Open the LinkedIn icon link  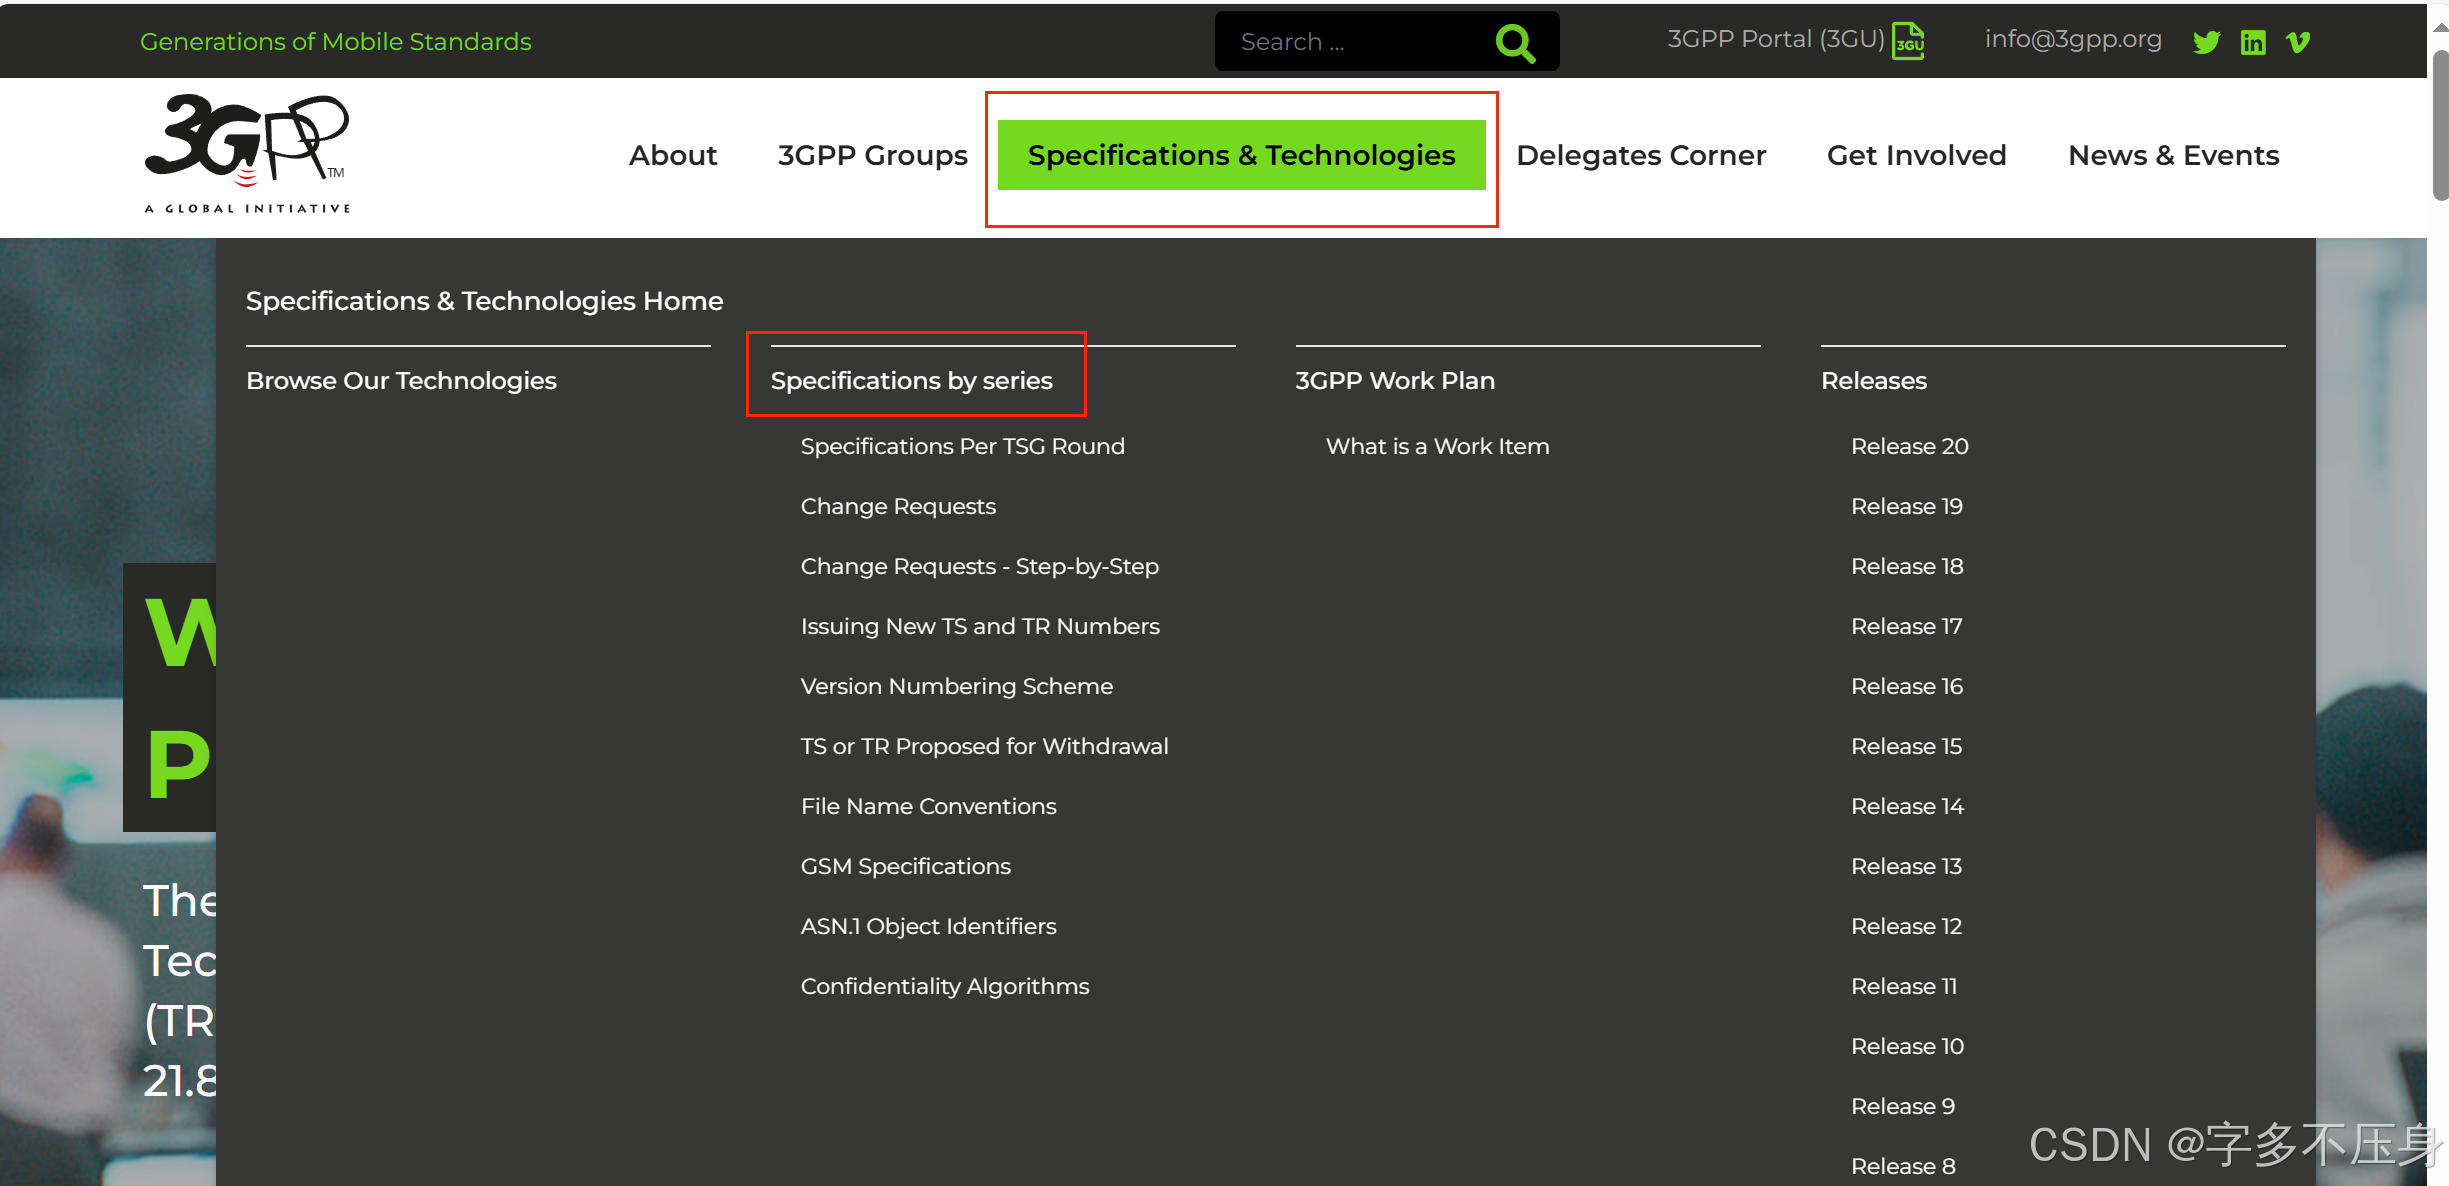pos(2253,42)
